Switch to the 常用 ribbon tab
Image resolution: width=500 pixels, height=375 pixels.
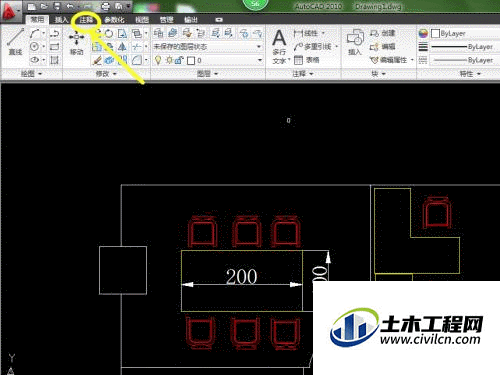pyautogui.click(x=37, y=20)
